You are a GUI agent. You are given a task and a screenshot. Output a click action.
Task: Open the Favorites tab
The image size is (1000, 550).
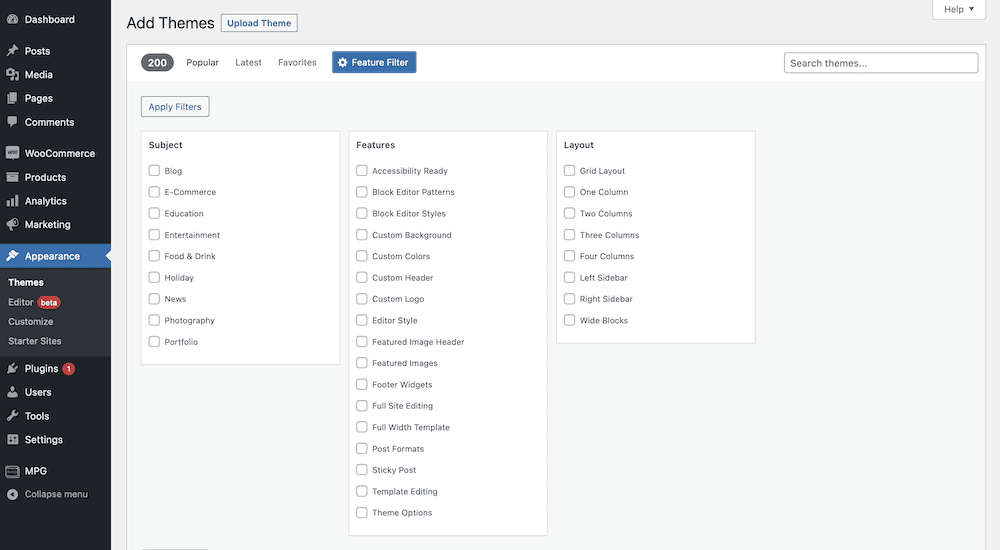(x=297, y=63)
